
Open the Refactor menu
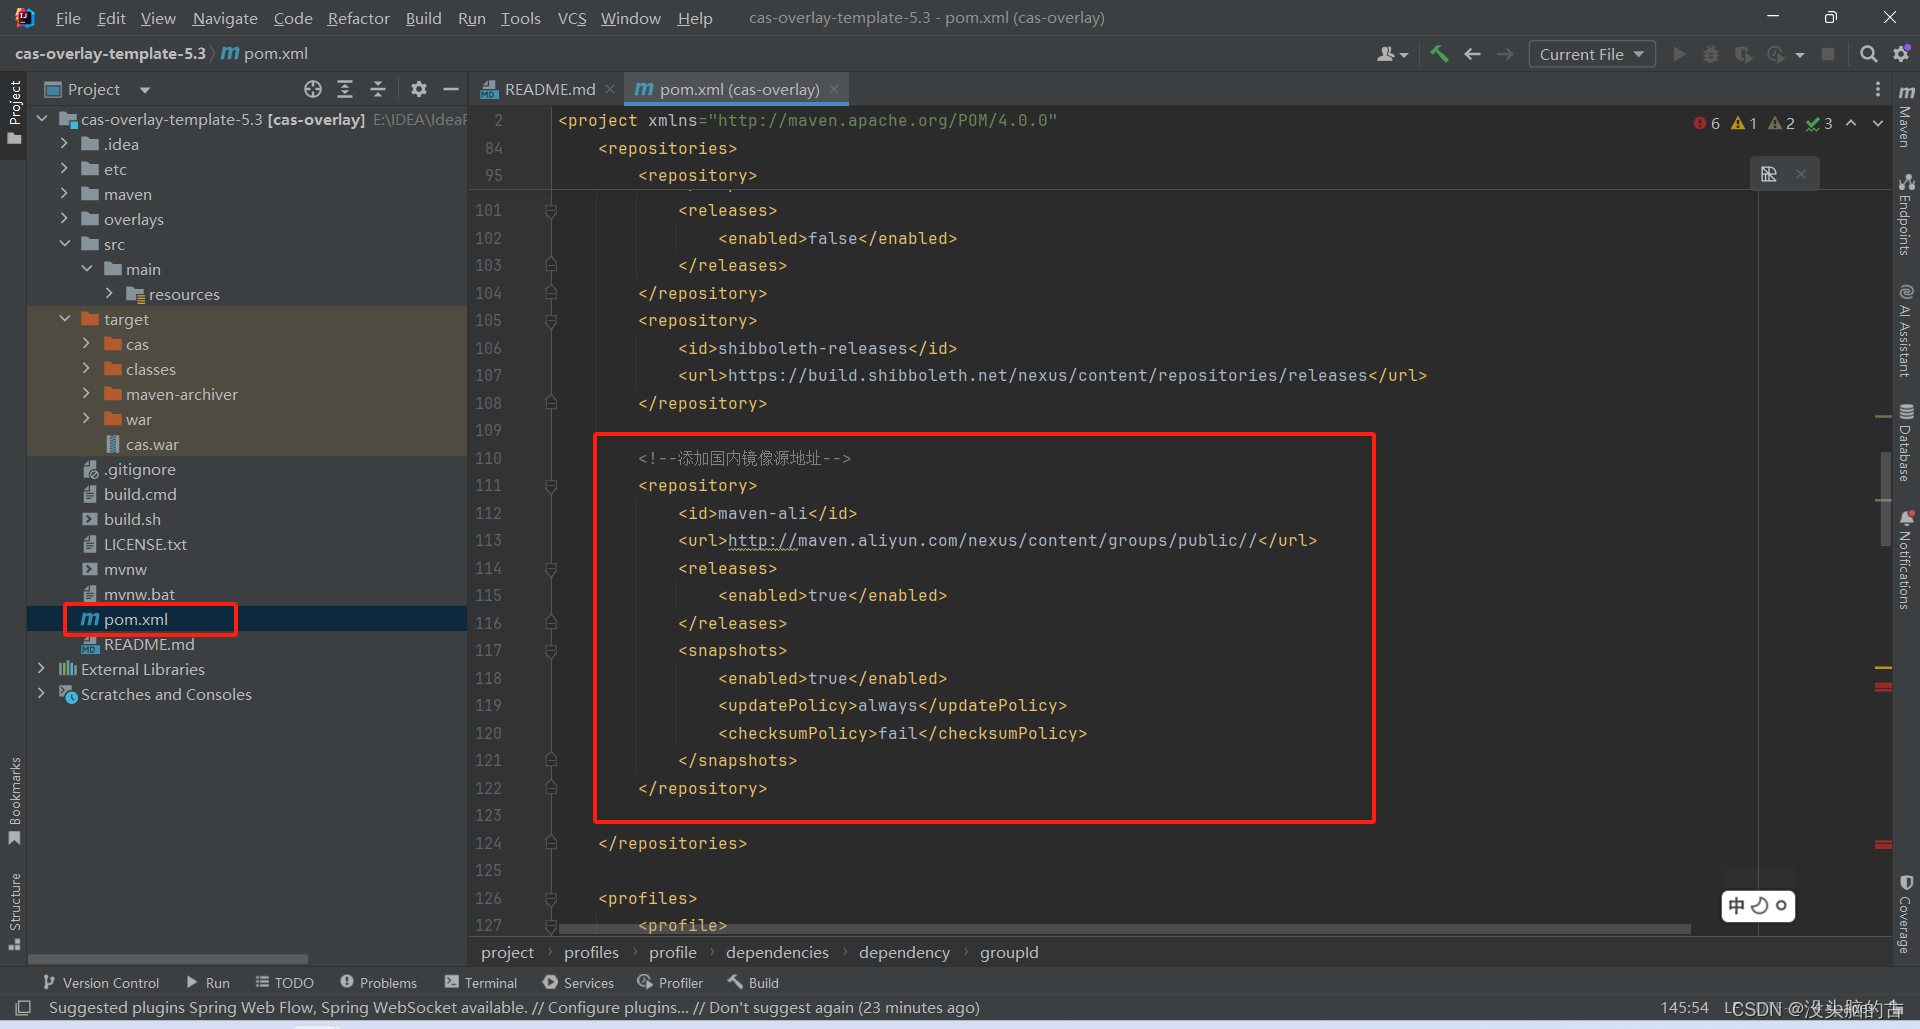coord(358,18)
